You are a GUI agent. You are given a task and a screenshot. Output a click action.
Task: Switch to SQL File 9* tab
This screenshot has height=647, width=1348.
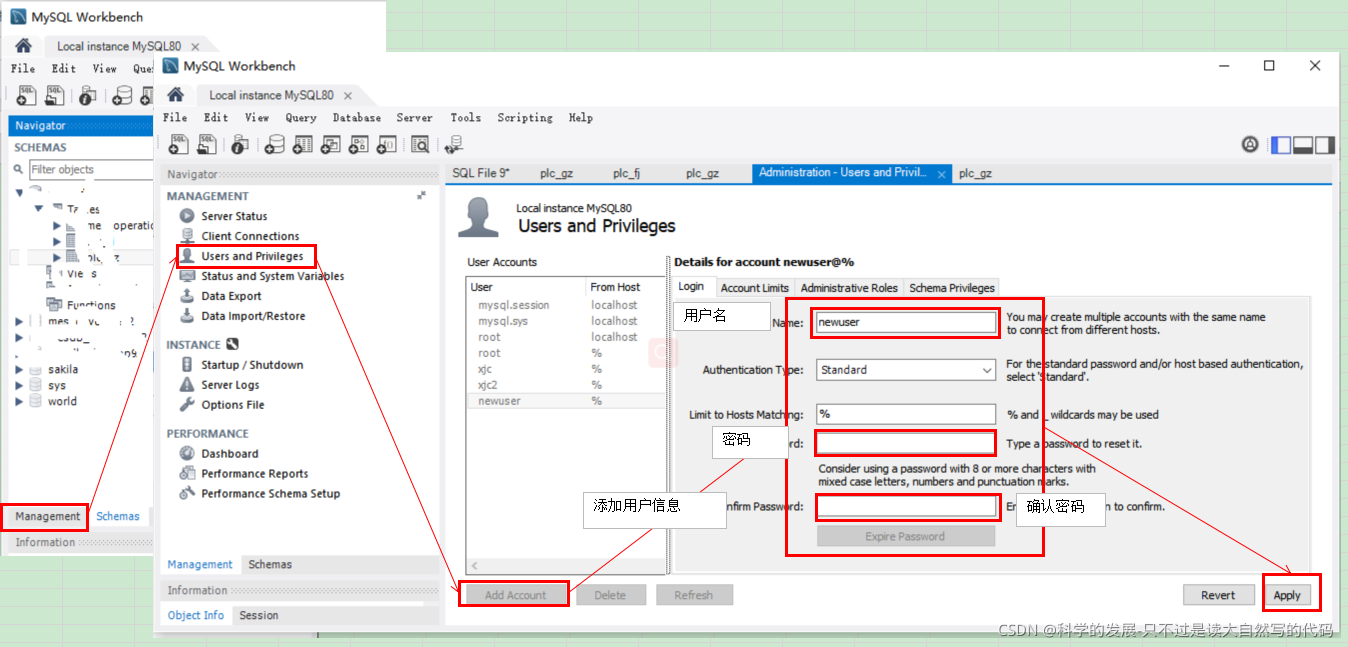[481, 173]
